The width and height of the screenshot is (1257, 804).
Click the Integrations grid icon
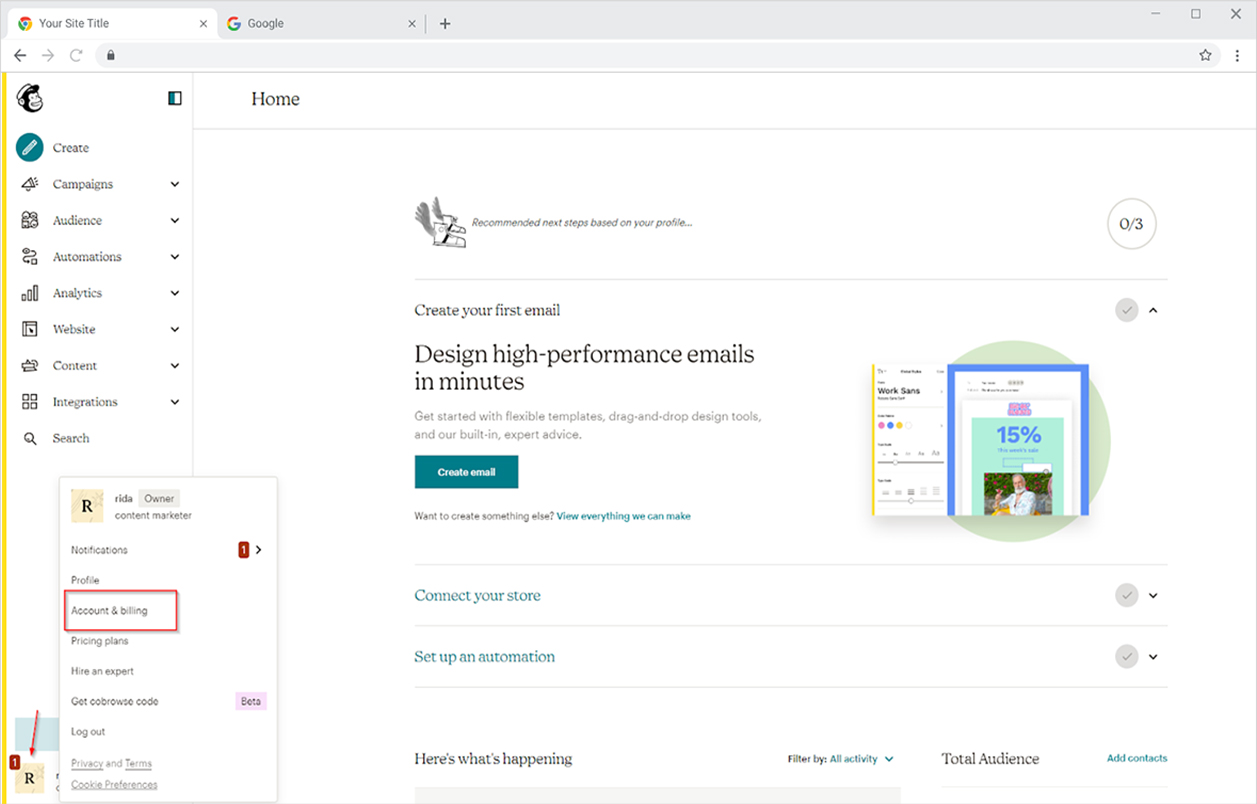30,402
